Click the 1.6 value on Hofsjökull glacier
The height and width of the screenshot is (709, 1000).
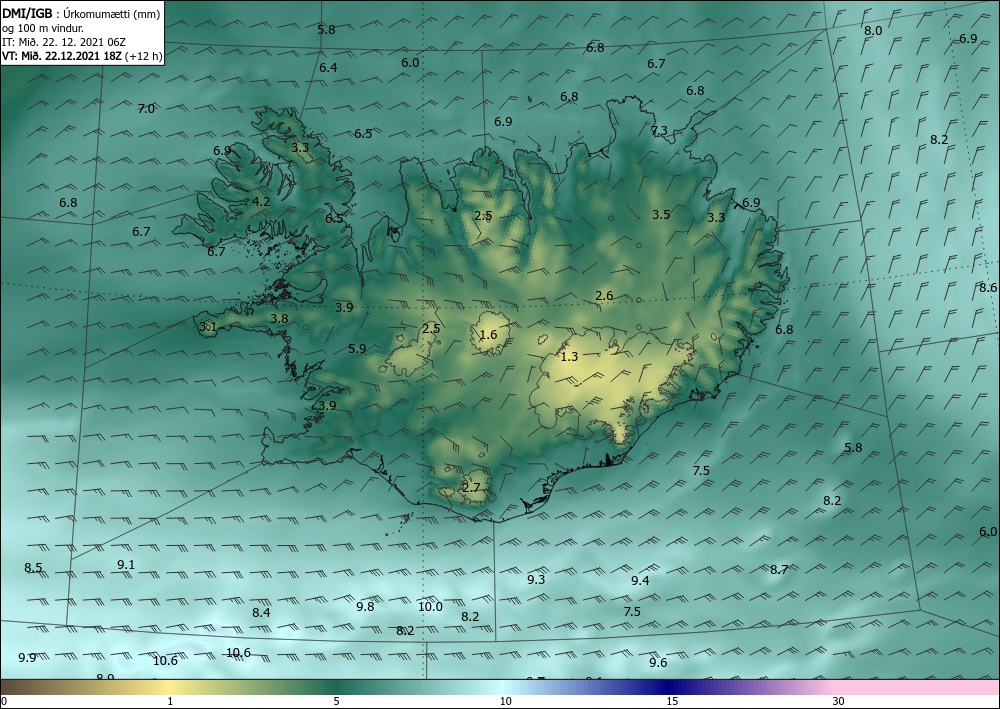(489, 335)
